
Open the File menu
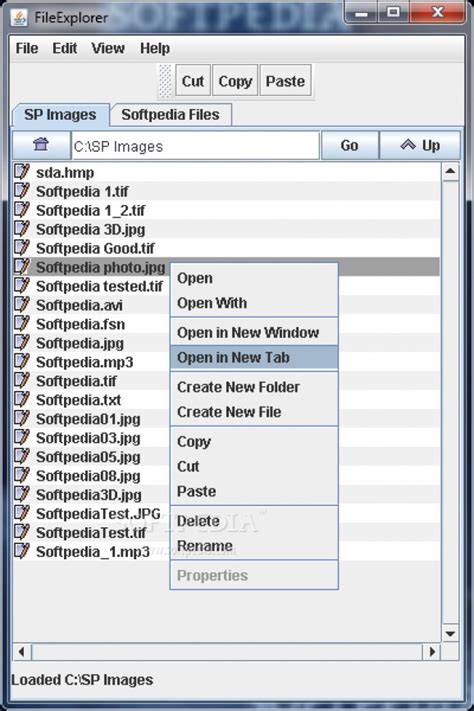(x=27, y=48)
